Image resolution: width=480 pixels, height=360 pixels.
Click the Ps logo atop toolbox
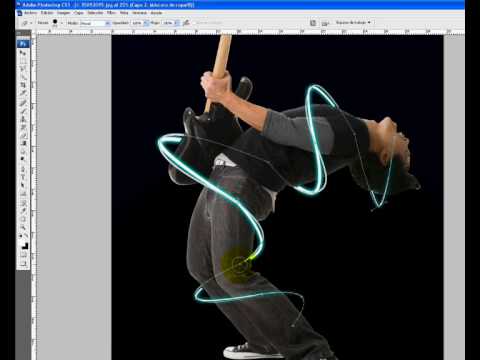(23, 44)
